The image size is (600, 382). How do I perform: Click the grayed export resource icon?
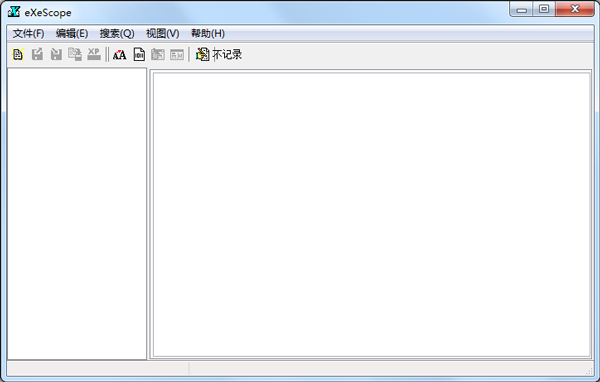[x=37, y=54]
